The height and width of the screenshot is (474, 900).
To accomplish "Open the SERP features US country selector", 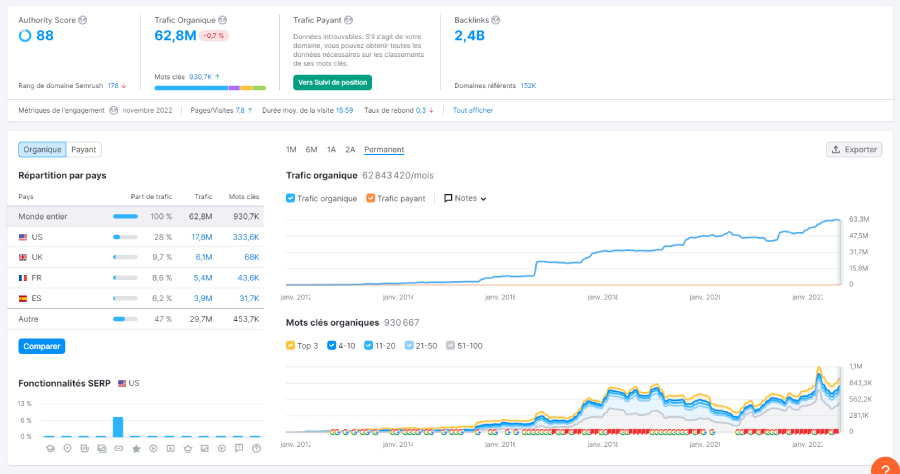I will (x=129, y=383).
